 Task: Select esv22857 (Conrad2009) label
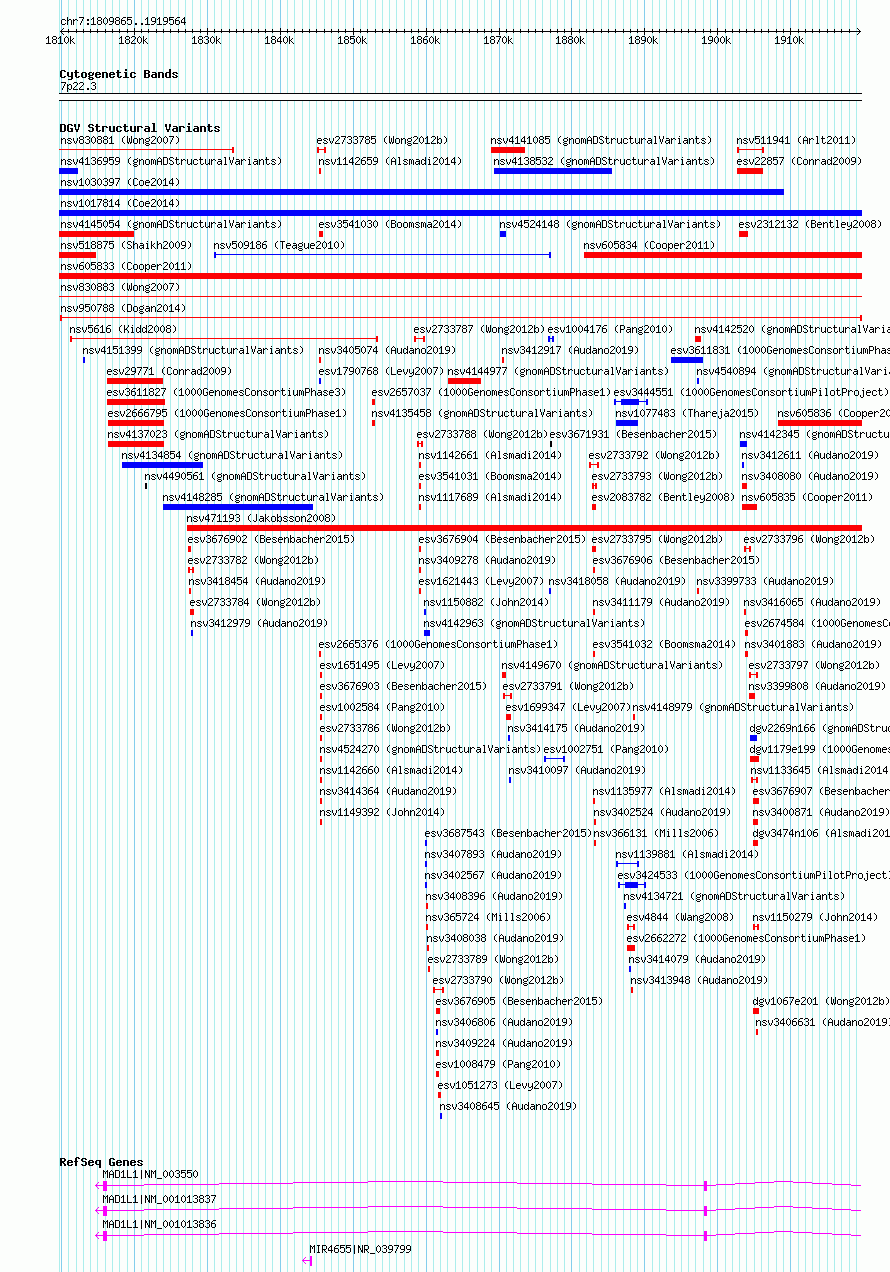coord(799,161)
